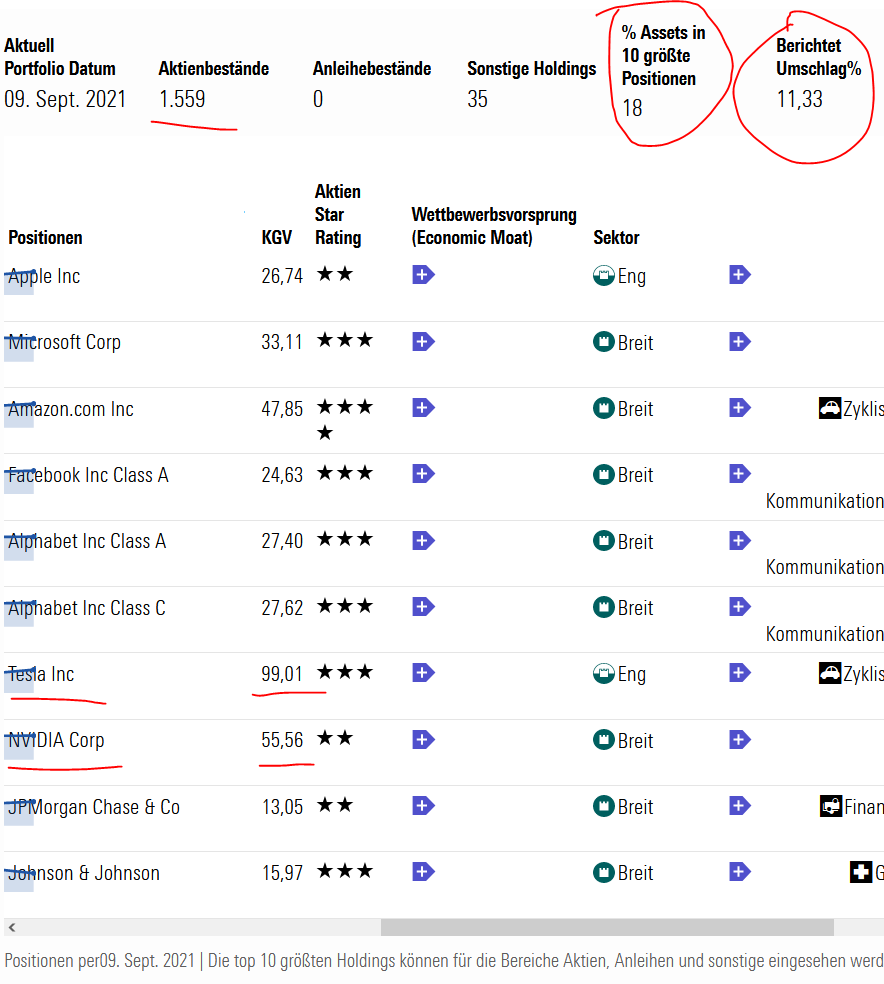Click the wide moat icon in NVIDIA's row

(x=603, y=740)
